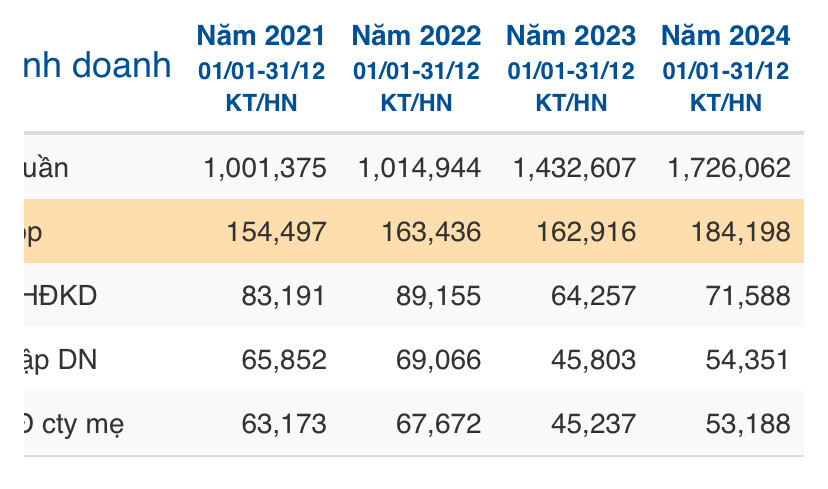Click the 1,001,375 value for 2021

click(264, 167)
